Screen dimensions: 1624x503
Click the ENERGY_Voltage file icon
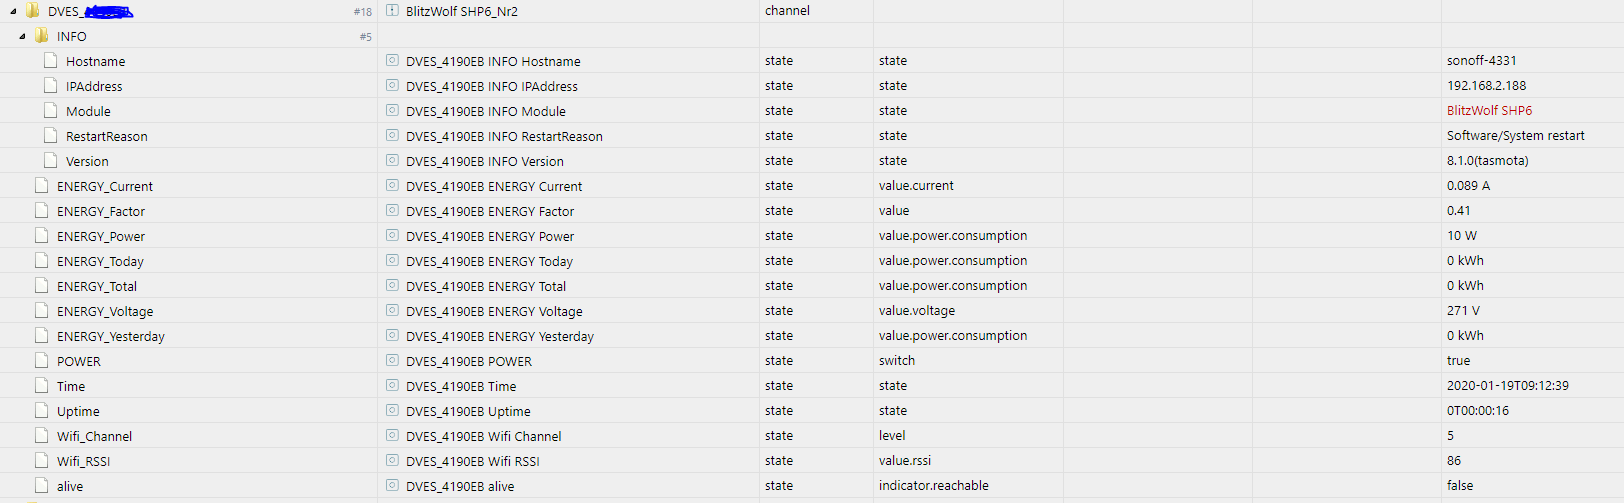[x=41, y=310]
